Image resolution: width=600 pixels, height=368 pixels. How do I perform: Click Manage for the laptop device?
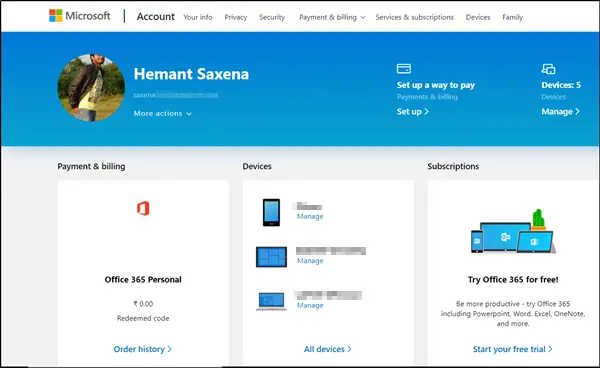point(310,305)
